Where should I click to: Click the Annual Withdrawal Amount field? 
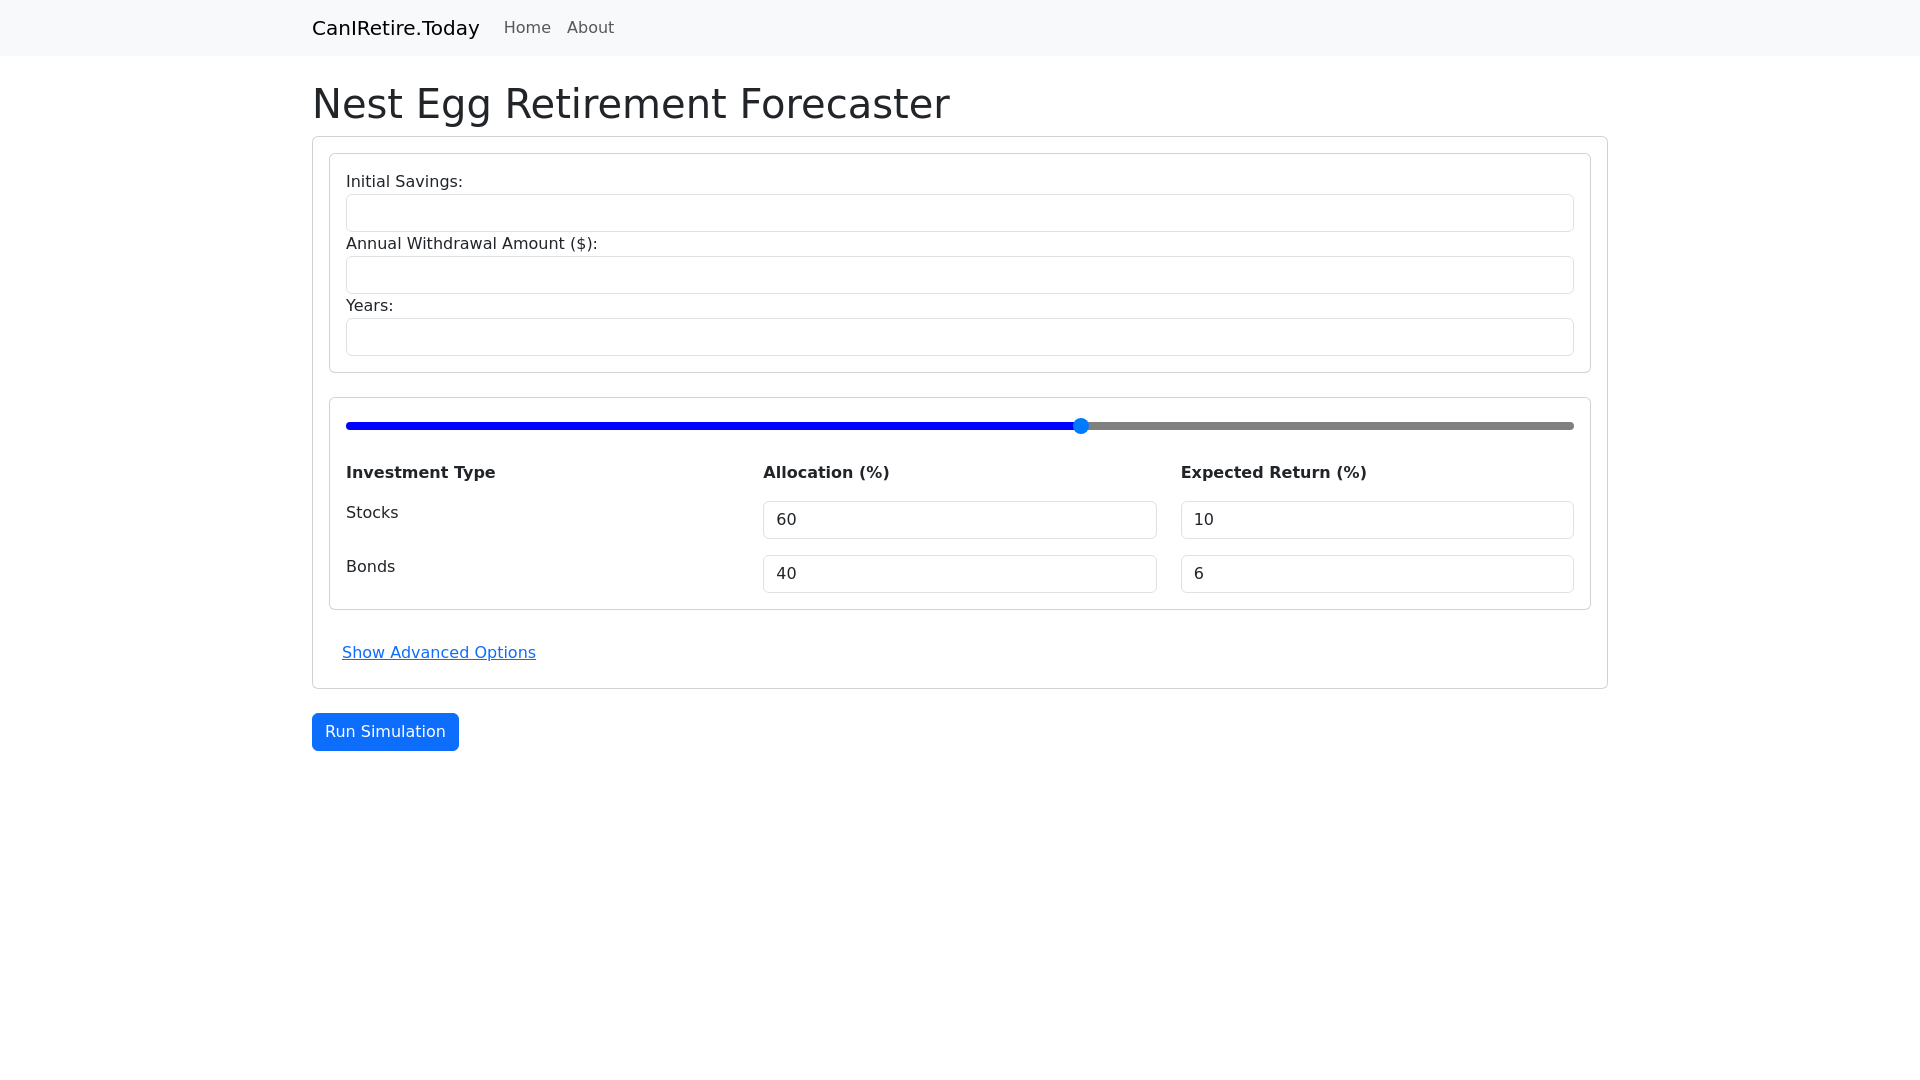(959, 275)
